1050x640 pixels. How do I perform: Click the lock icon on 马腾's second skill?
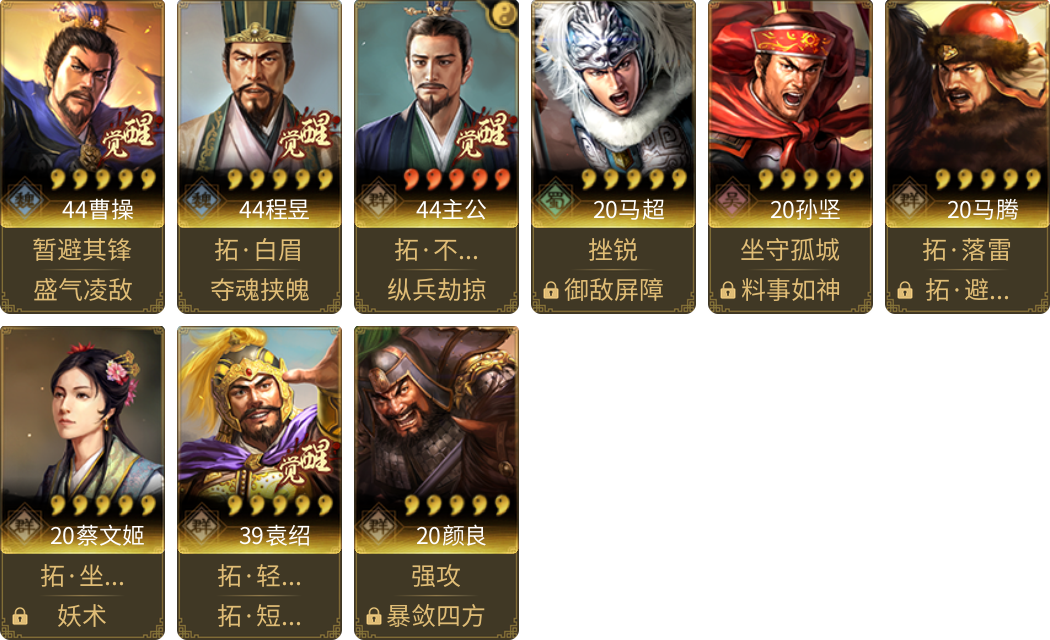[905, 290]
